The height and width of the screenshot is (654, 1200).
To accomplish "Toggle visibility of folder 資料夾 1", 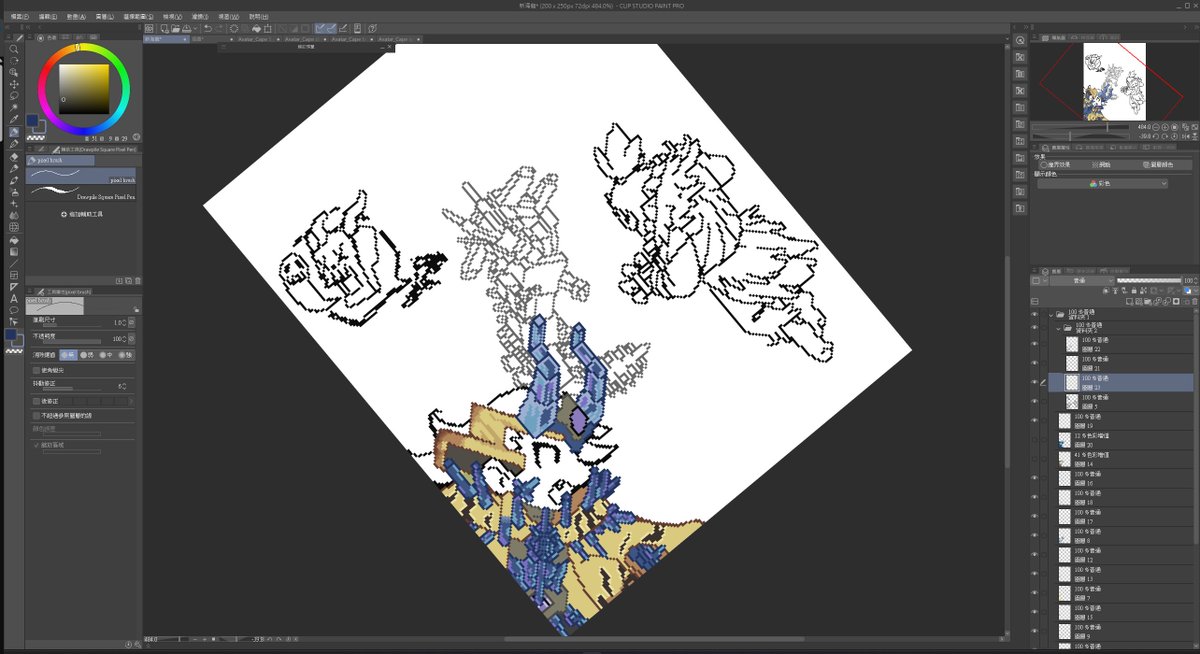I will tap(1035, 314).
